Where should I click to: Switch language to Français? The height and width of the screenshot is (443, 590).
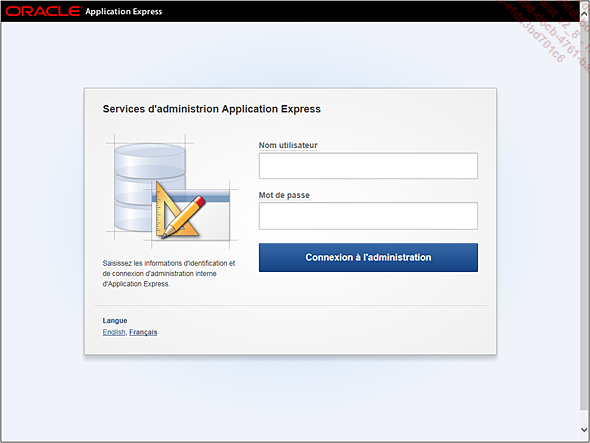(143, 332)
